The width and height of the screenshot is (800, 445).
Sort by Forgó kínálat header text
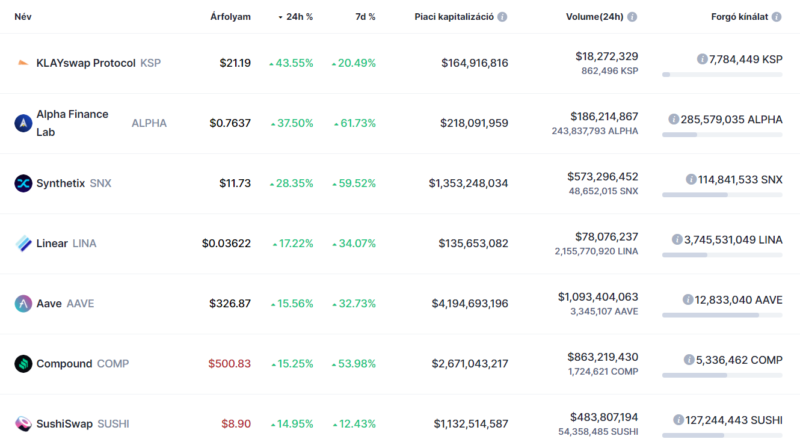[x=739, y=17]
